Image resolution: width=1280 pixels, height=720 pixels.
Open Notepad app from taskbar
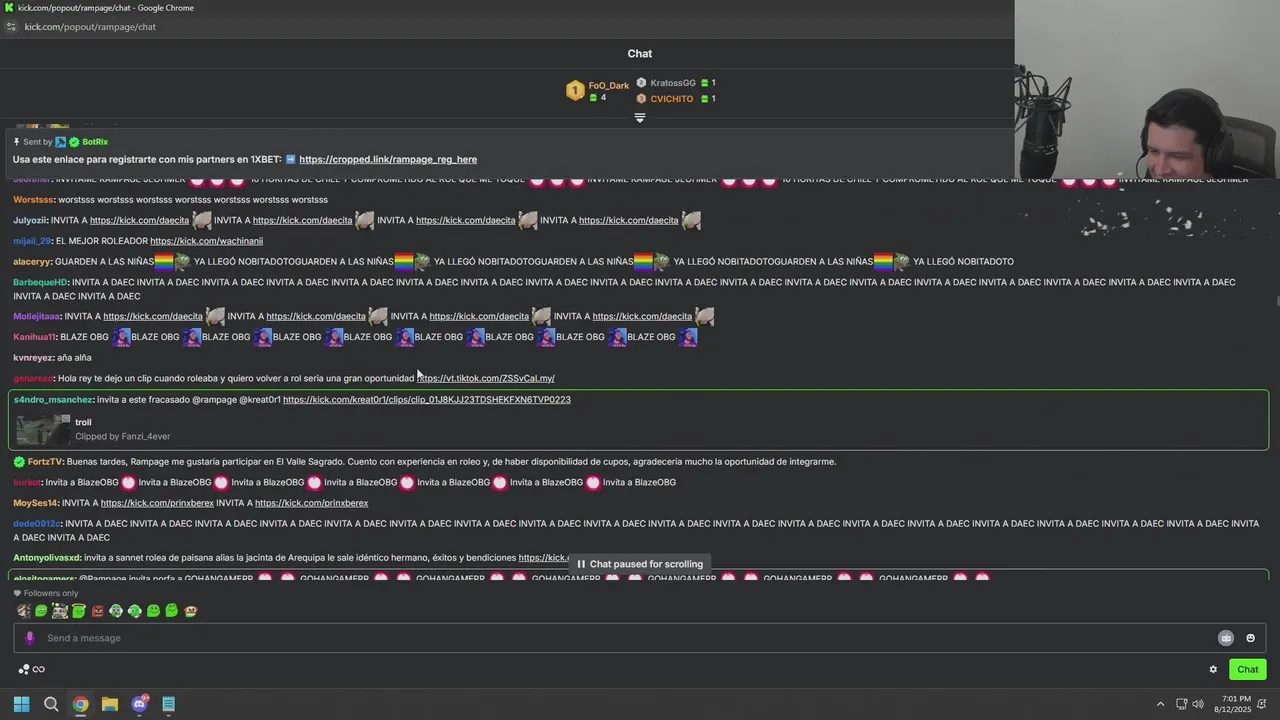(x=169, y=704)
